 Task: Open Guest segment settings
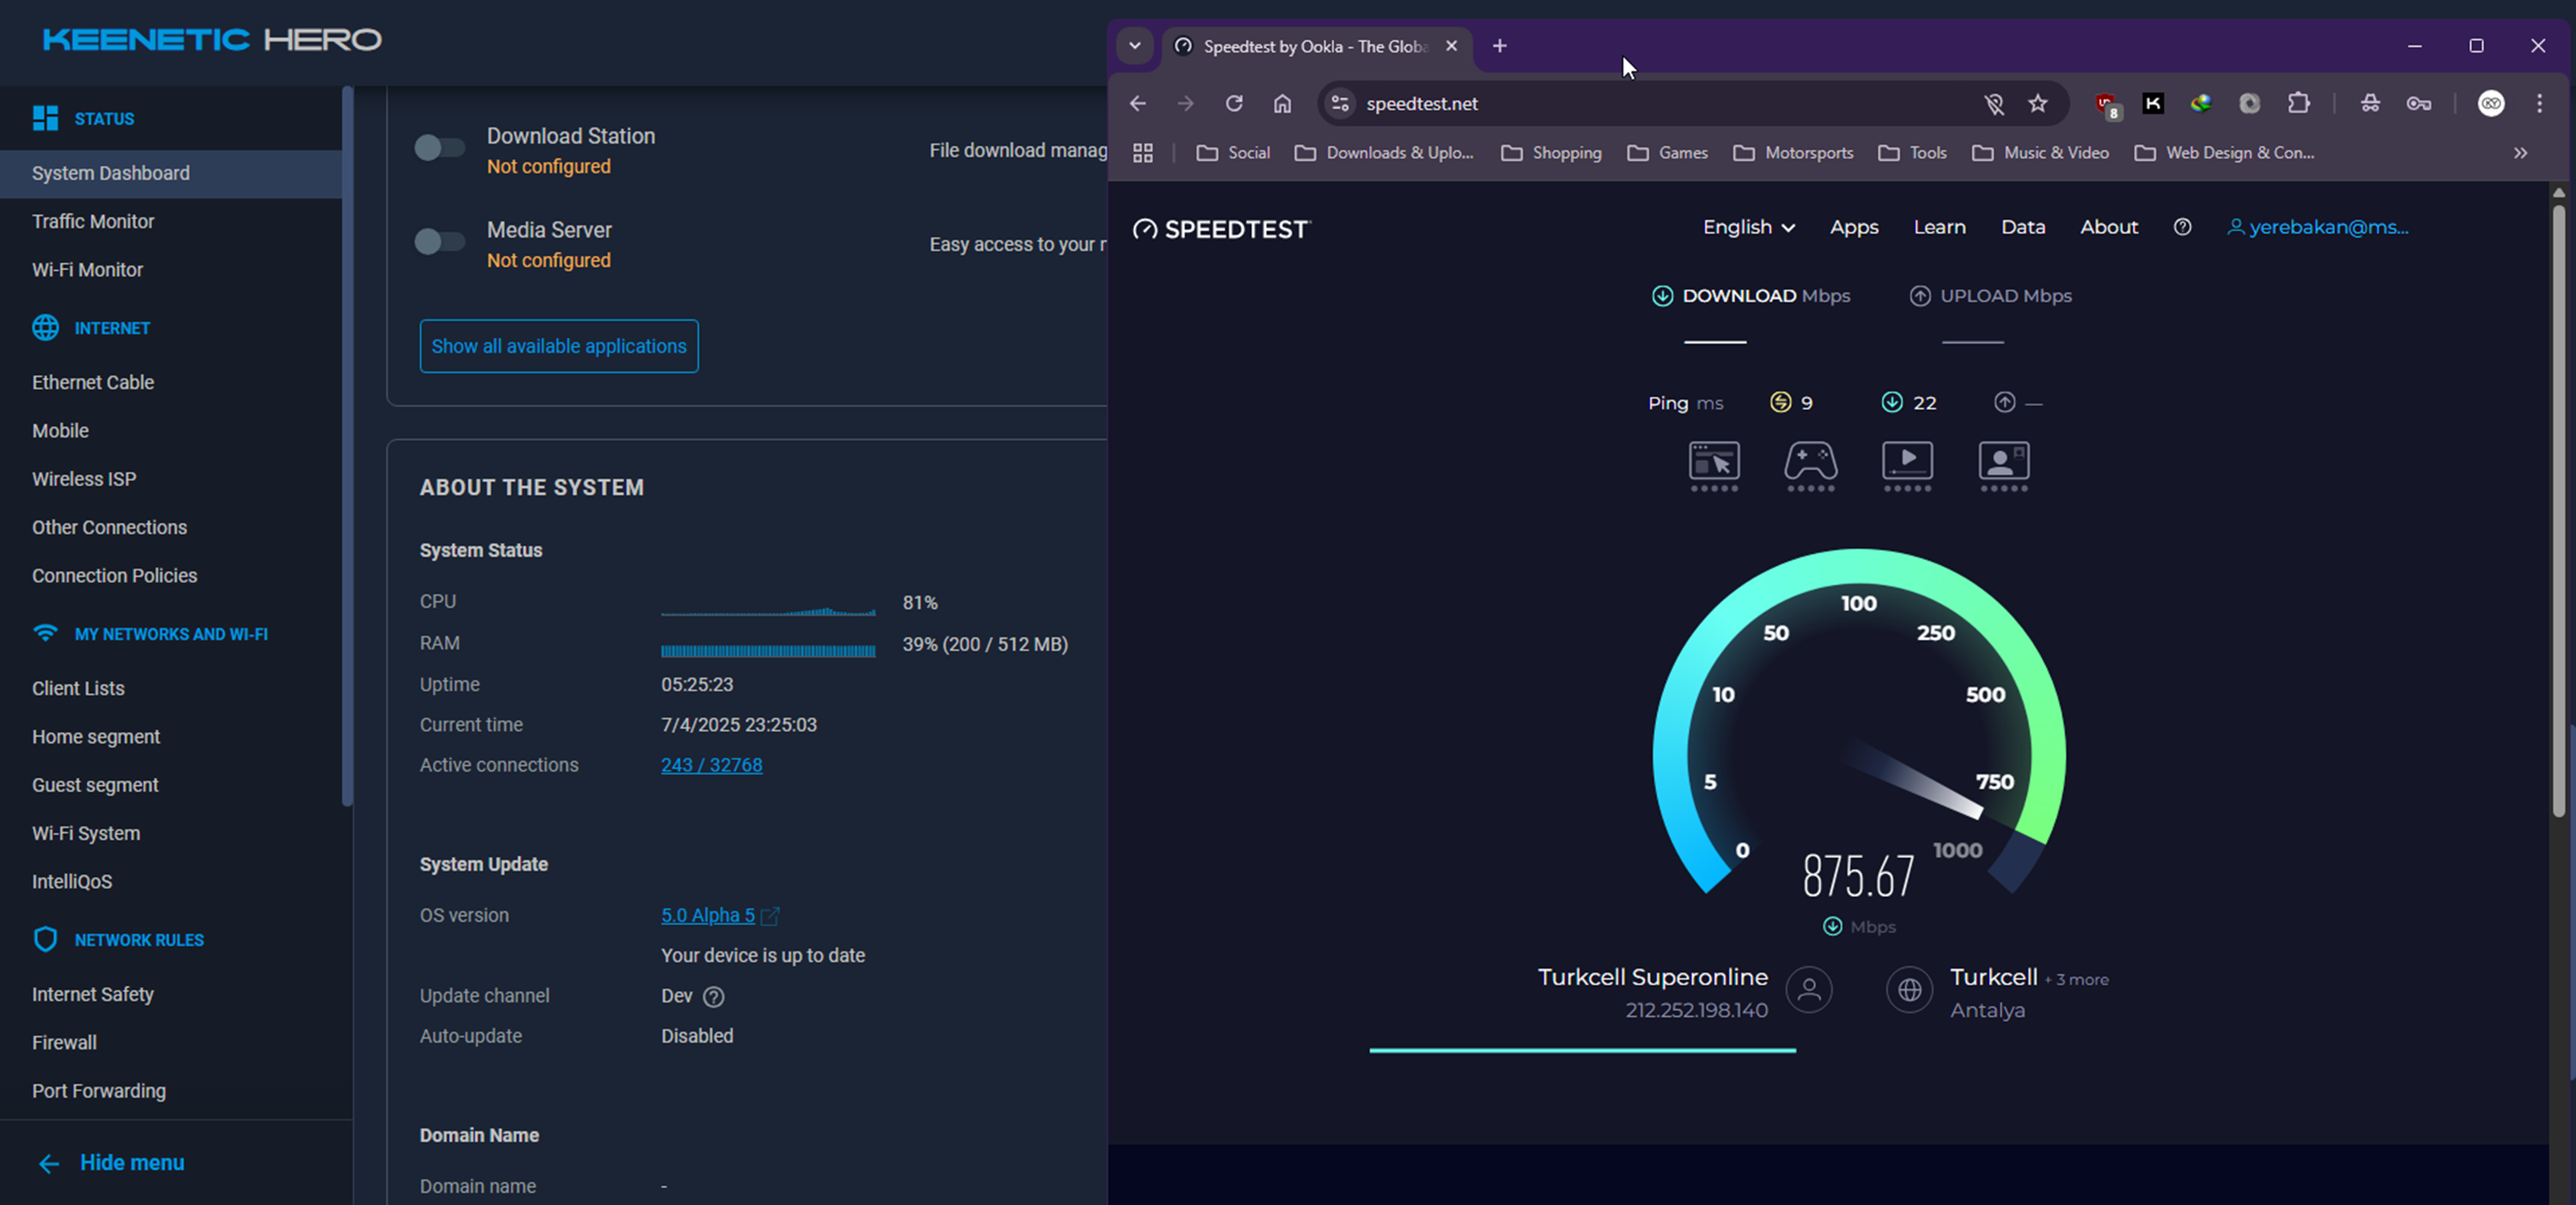95,784
